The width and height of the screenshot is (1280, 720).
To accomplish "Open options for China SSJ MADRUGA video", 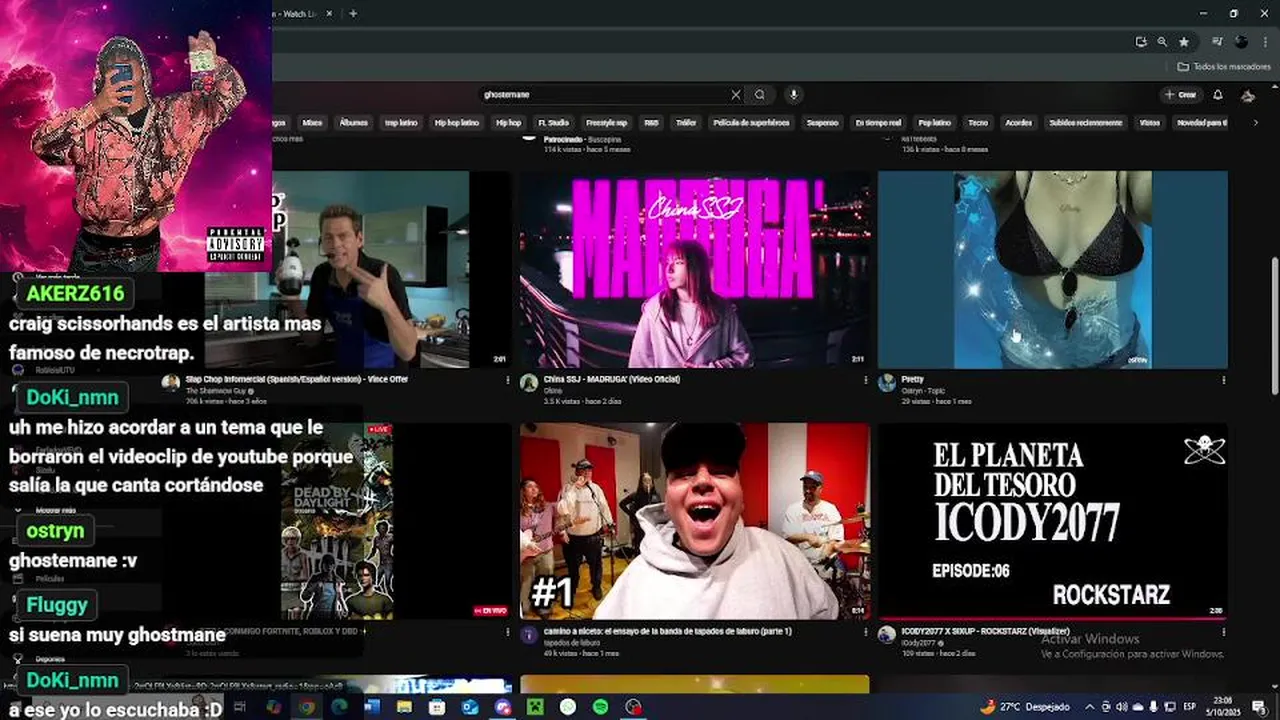I will pyautogui.click(x=866, y=380).
